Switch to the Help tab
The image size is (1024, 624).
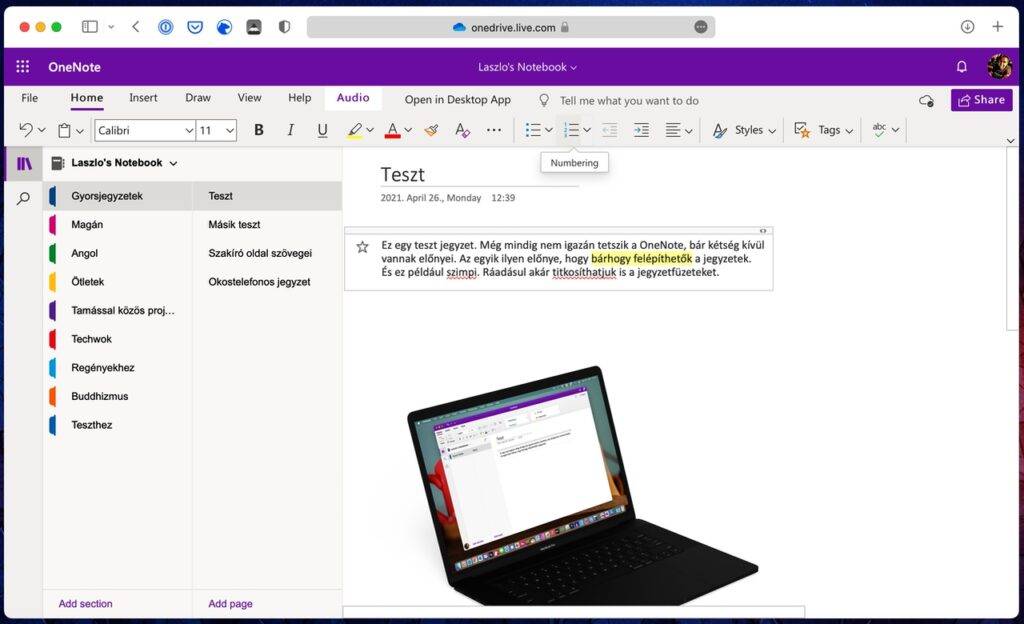[x=300, y=98]
